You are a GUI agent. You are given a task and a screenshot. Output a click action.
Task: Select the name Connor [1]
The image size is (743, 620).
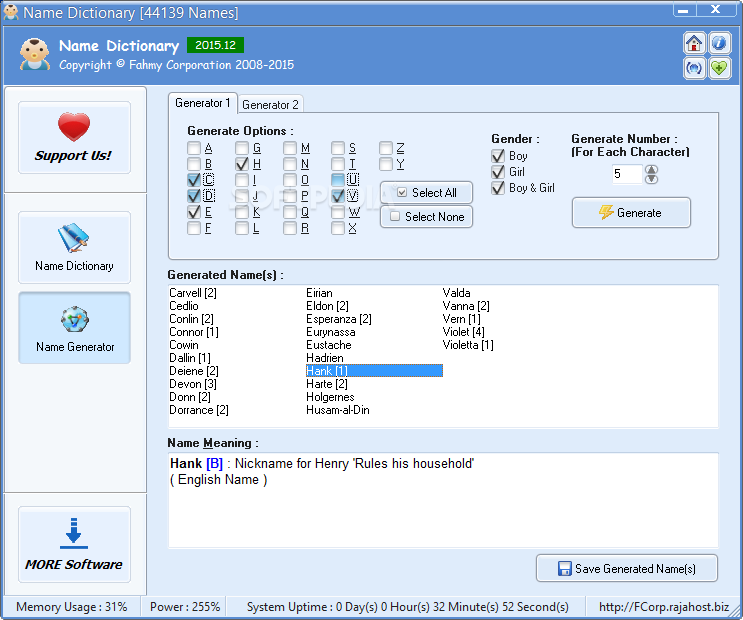194,332
